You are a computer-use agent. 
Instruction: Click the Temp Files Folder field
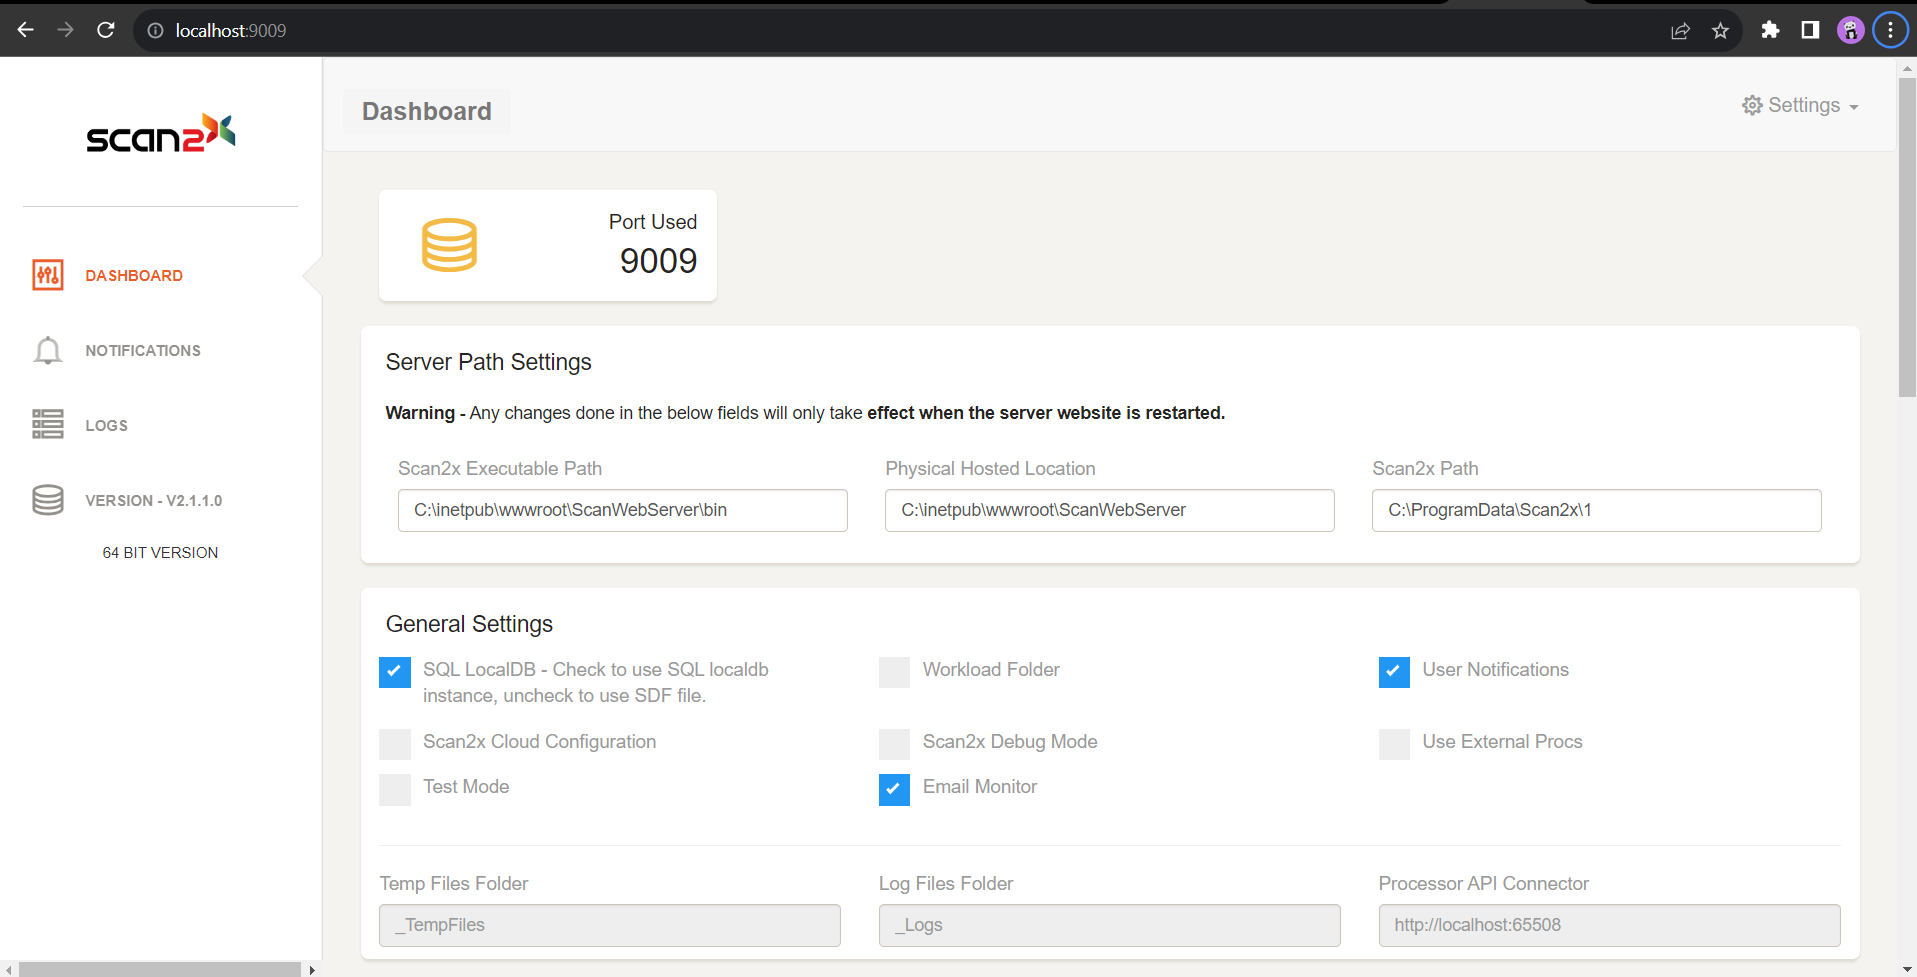click(x=610, y=925)
